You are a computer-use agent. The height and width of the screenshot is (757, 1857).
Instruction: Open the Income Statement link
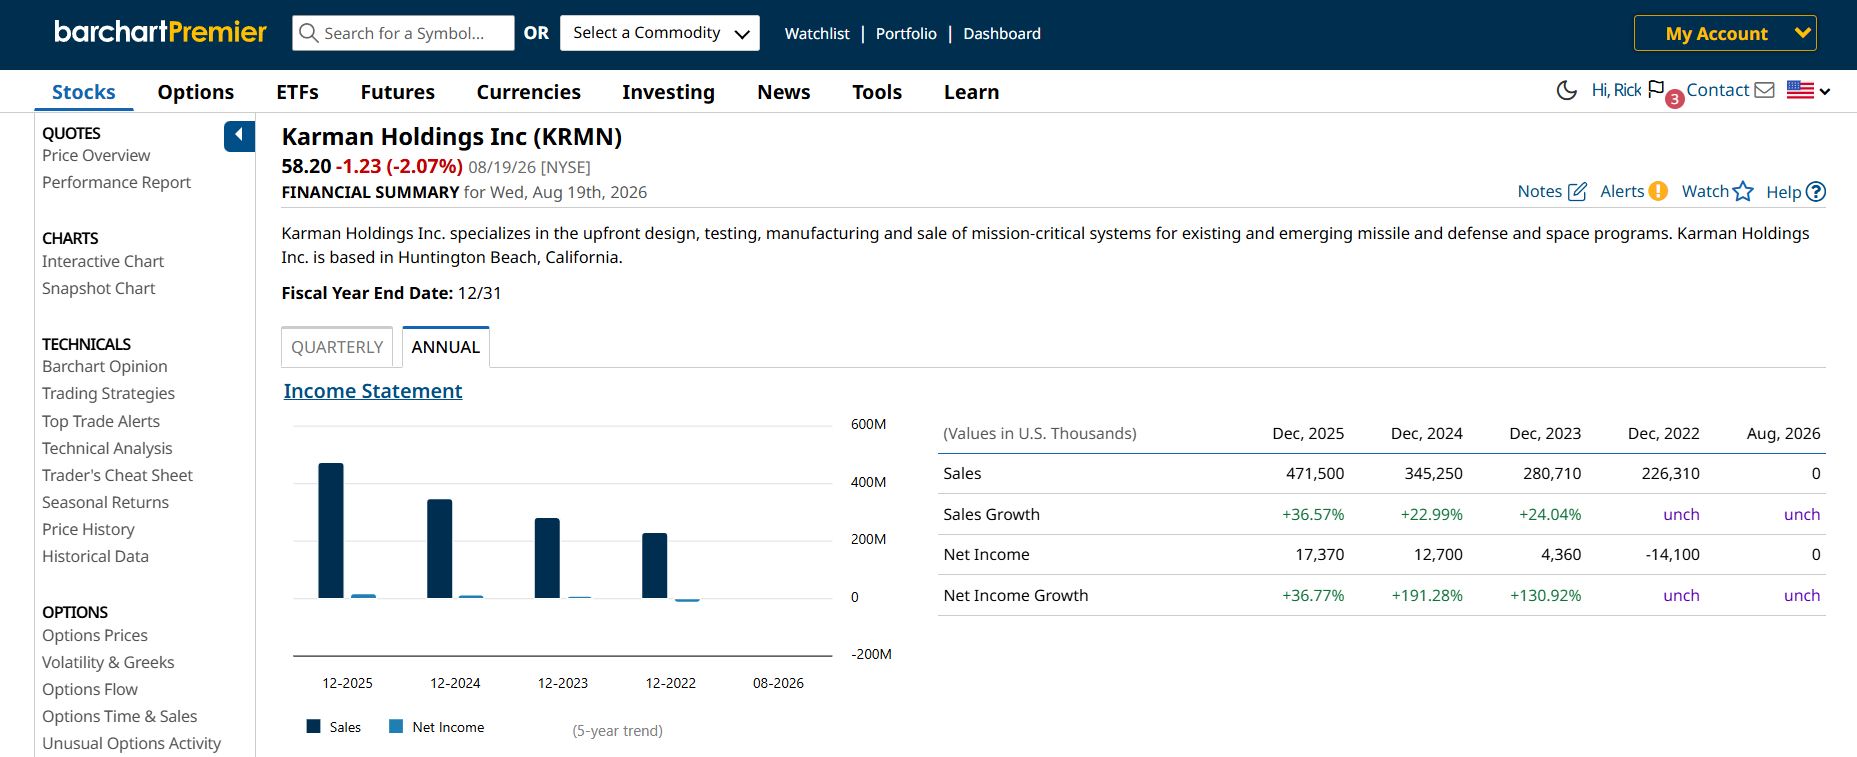coord(373,391)
